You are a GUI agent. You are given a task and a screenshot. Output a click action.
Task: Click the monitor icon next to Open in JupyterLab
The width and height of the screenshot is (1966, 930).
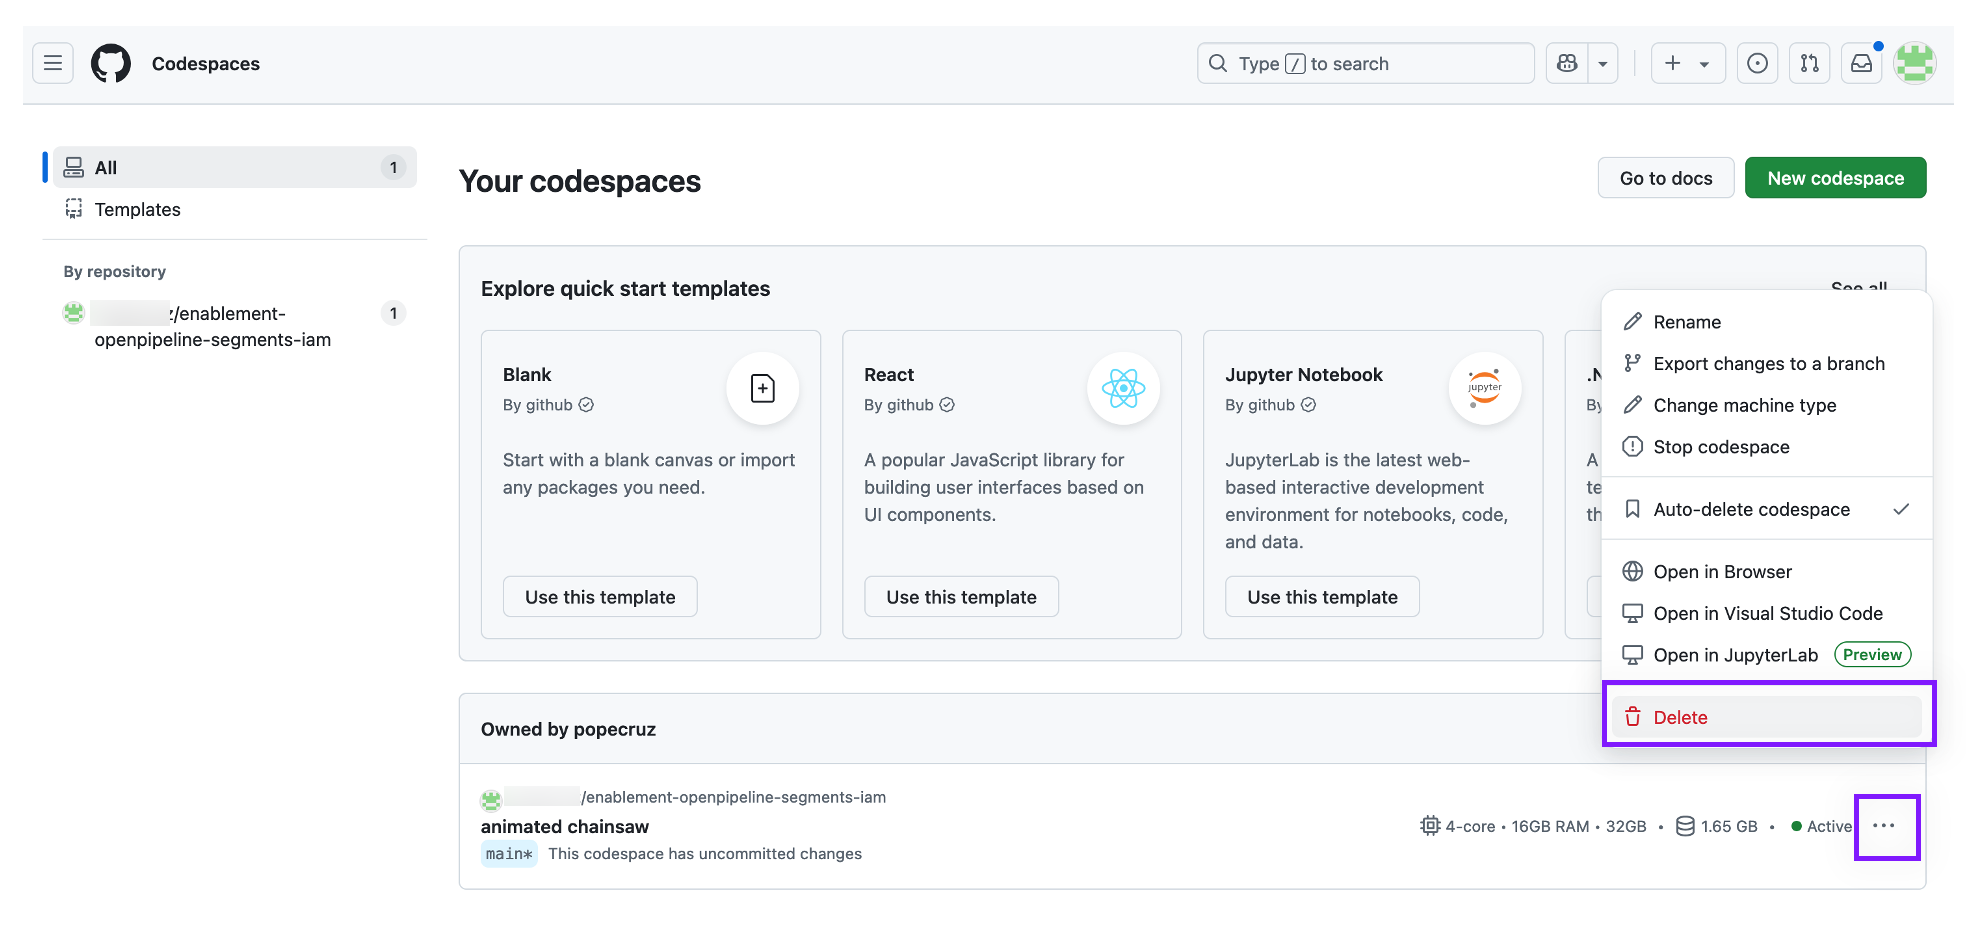pyautogui.click(x=1633, y=655)
